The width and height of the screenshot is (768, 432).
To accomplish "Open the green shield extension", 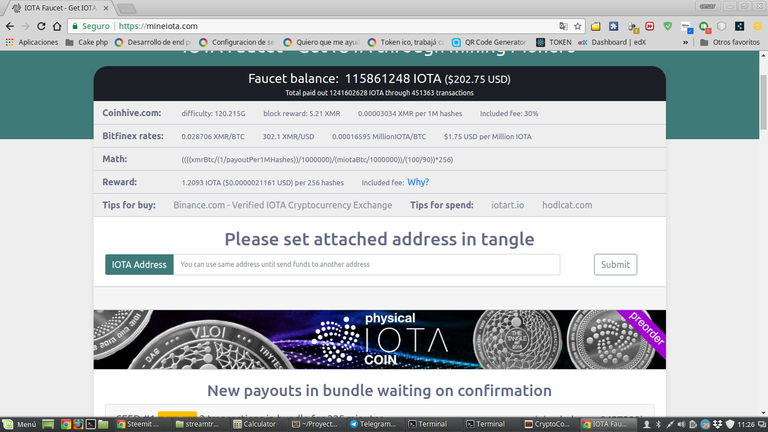I will point(668,26).
